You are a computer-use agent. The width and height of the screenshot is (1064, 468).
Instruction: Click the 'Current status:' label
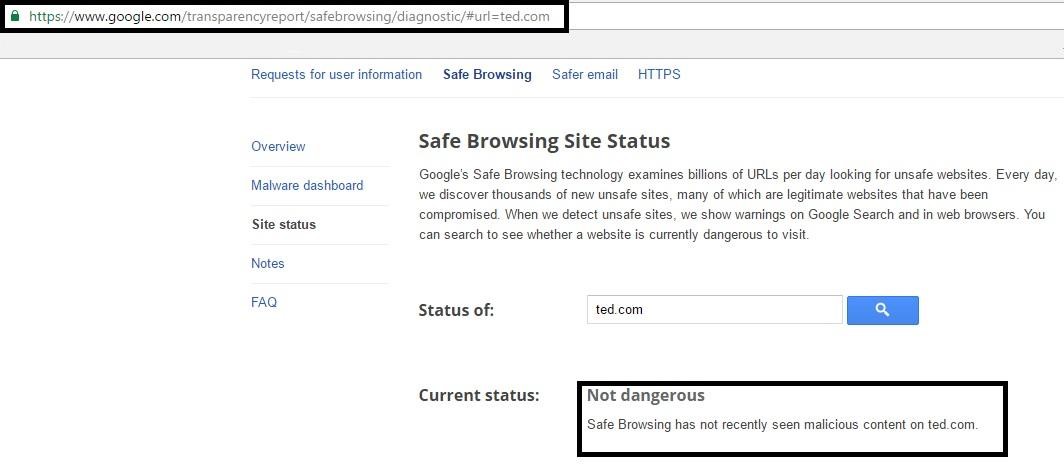(x=479, y=395)
